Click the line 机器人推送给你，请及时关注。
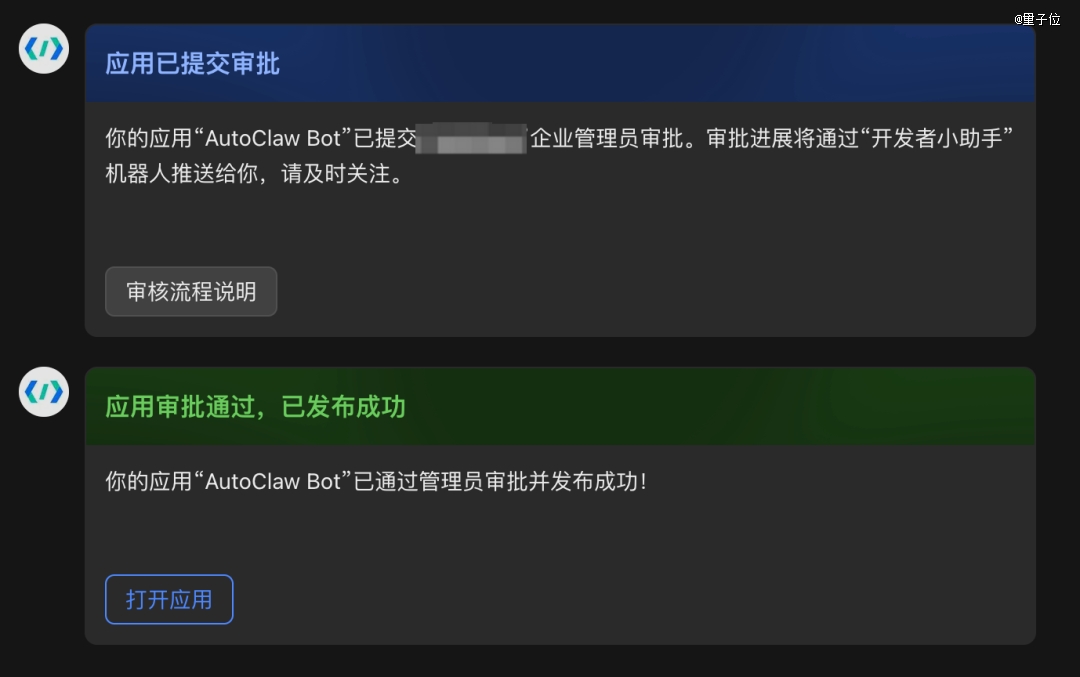 [x=254, y=174]
